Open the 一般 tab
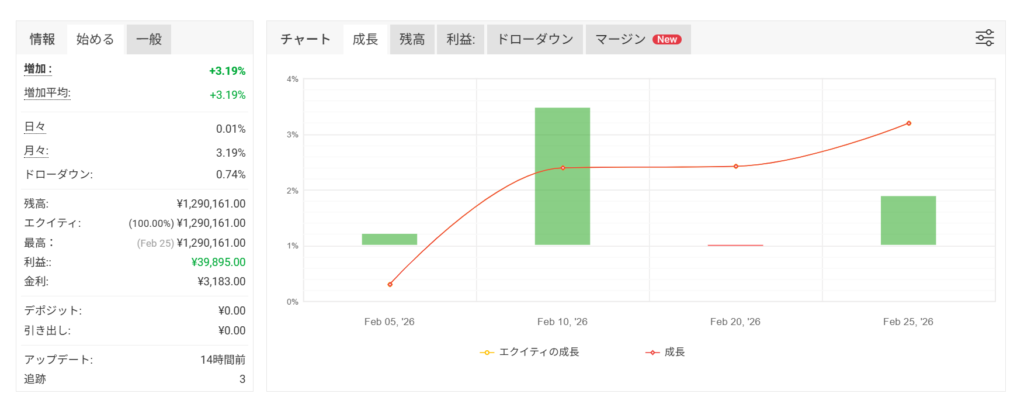The image size is (1024, 404). click(x=149, y=40)
